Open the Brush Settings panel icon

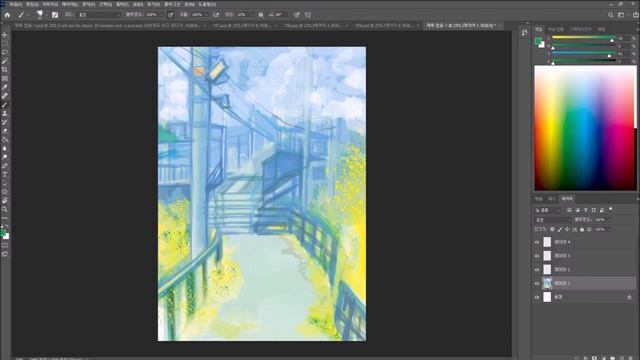click(55, 15)
